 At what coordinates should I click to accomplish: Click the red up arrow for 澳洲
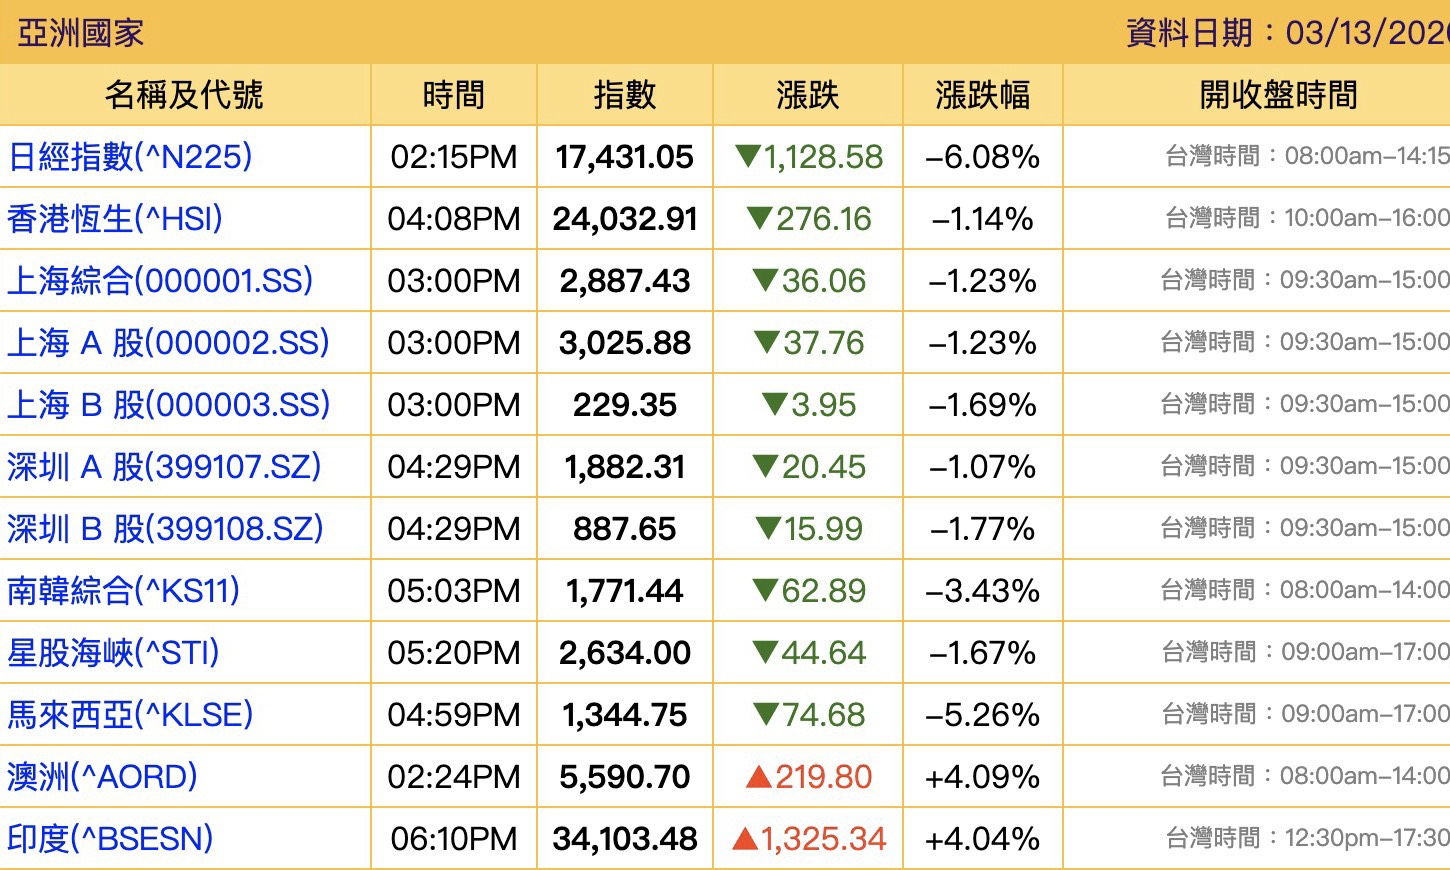click(759, 776)
